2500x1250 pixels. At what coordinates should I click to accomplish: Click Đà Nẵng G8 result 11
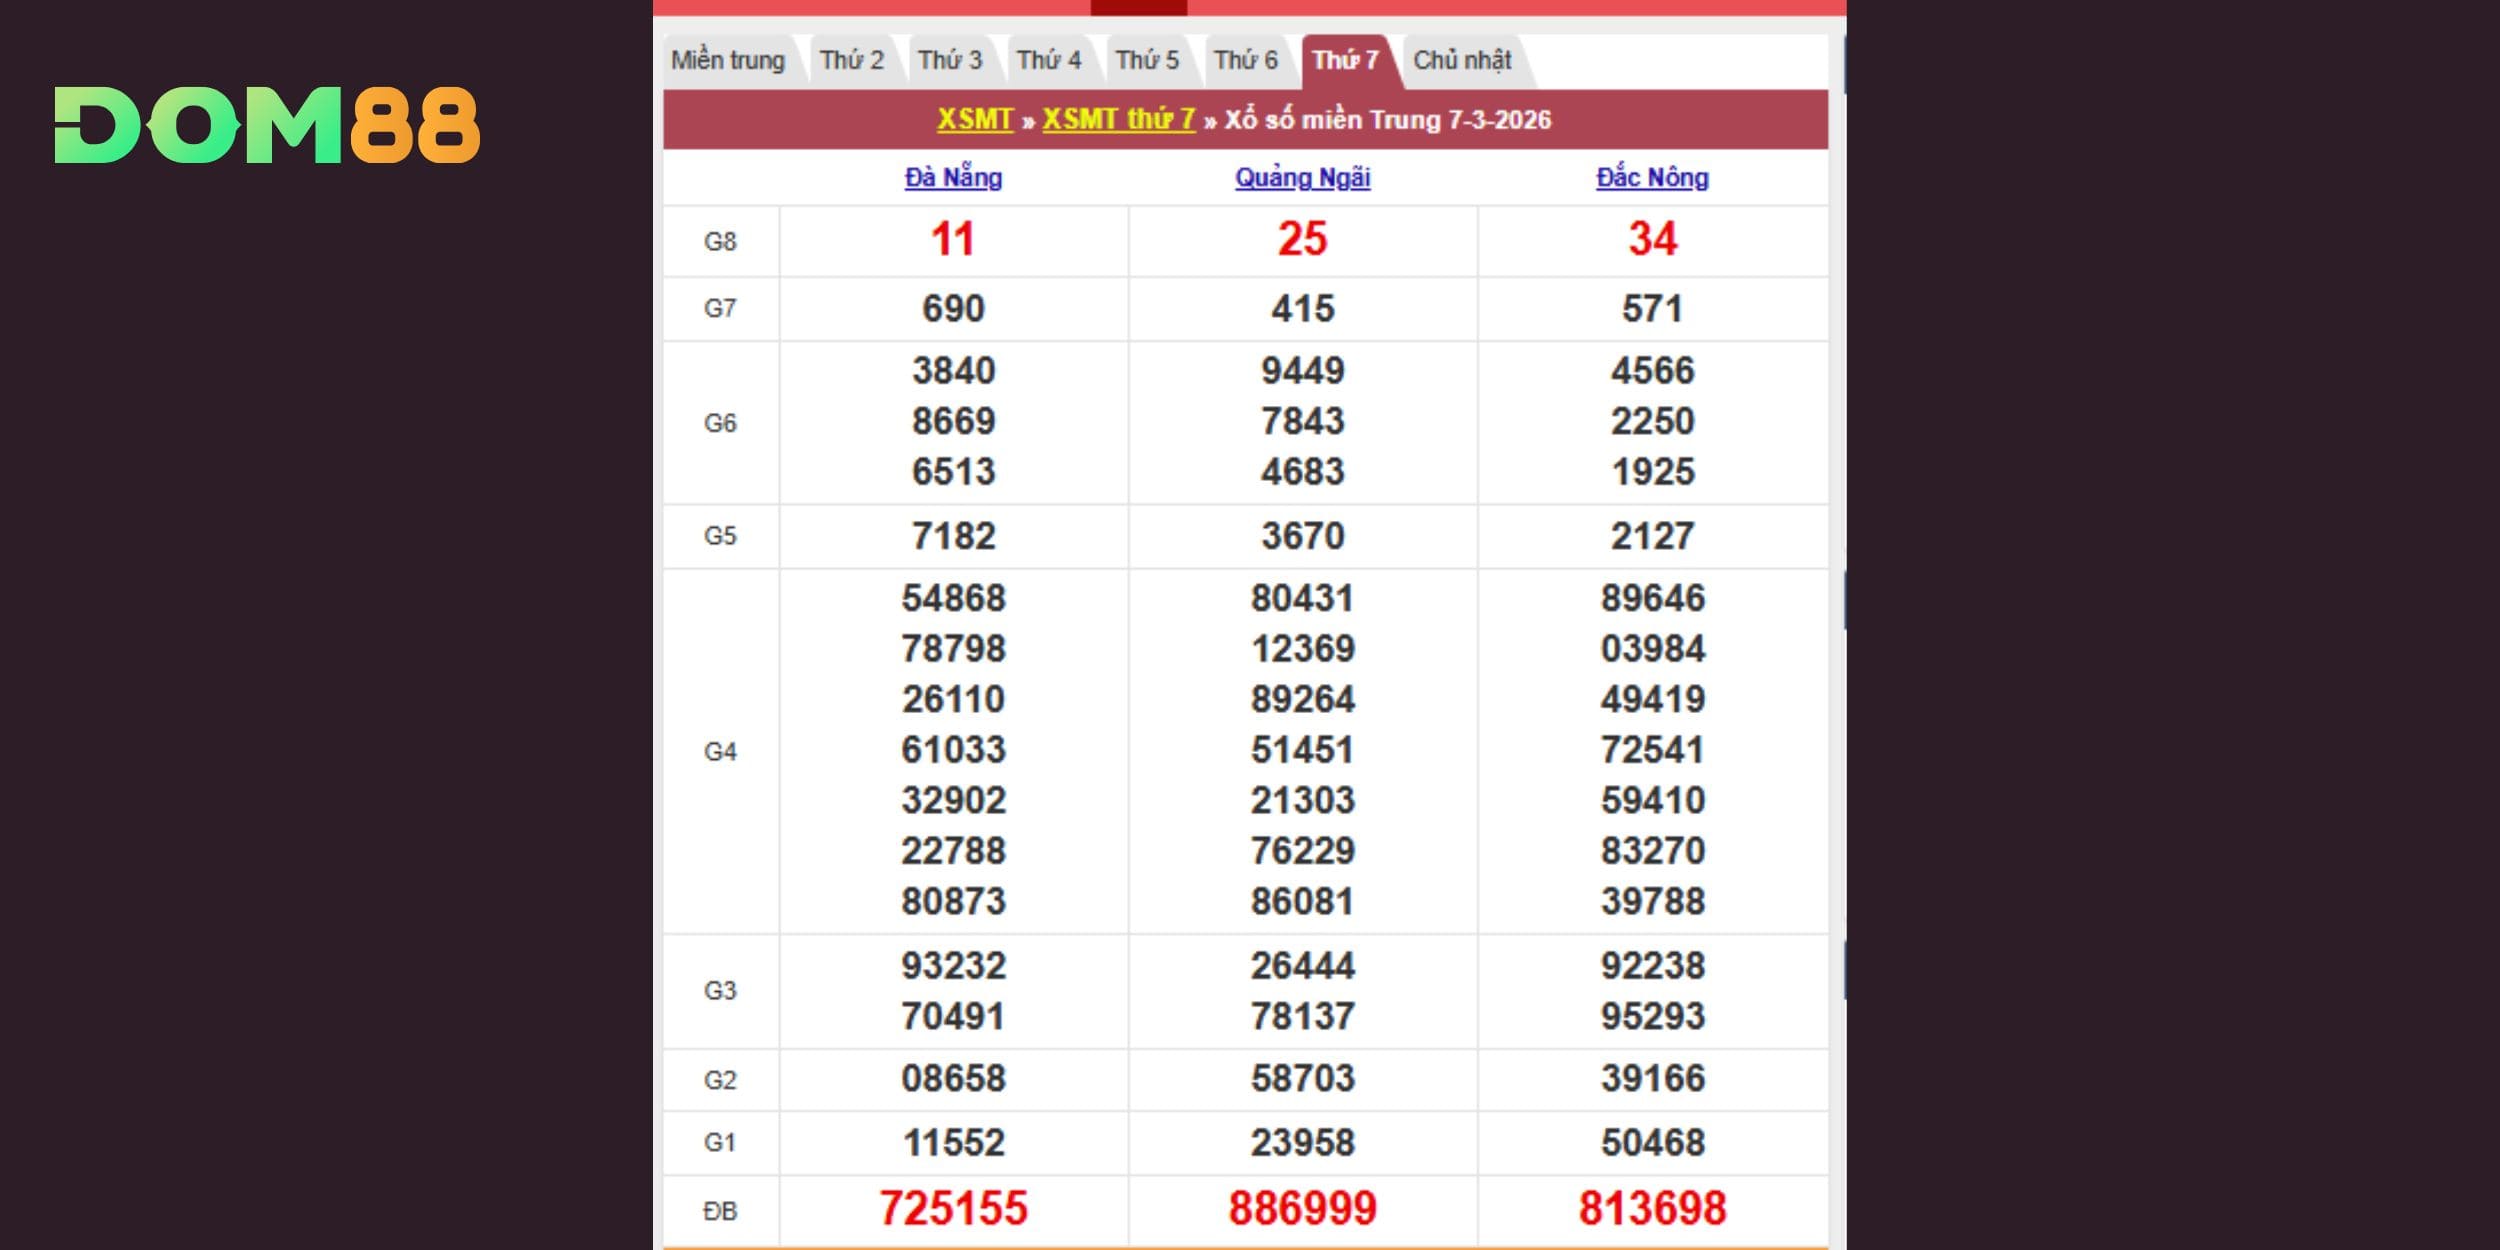click(x=953, y=240)
